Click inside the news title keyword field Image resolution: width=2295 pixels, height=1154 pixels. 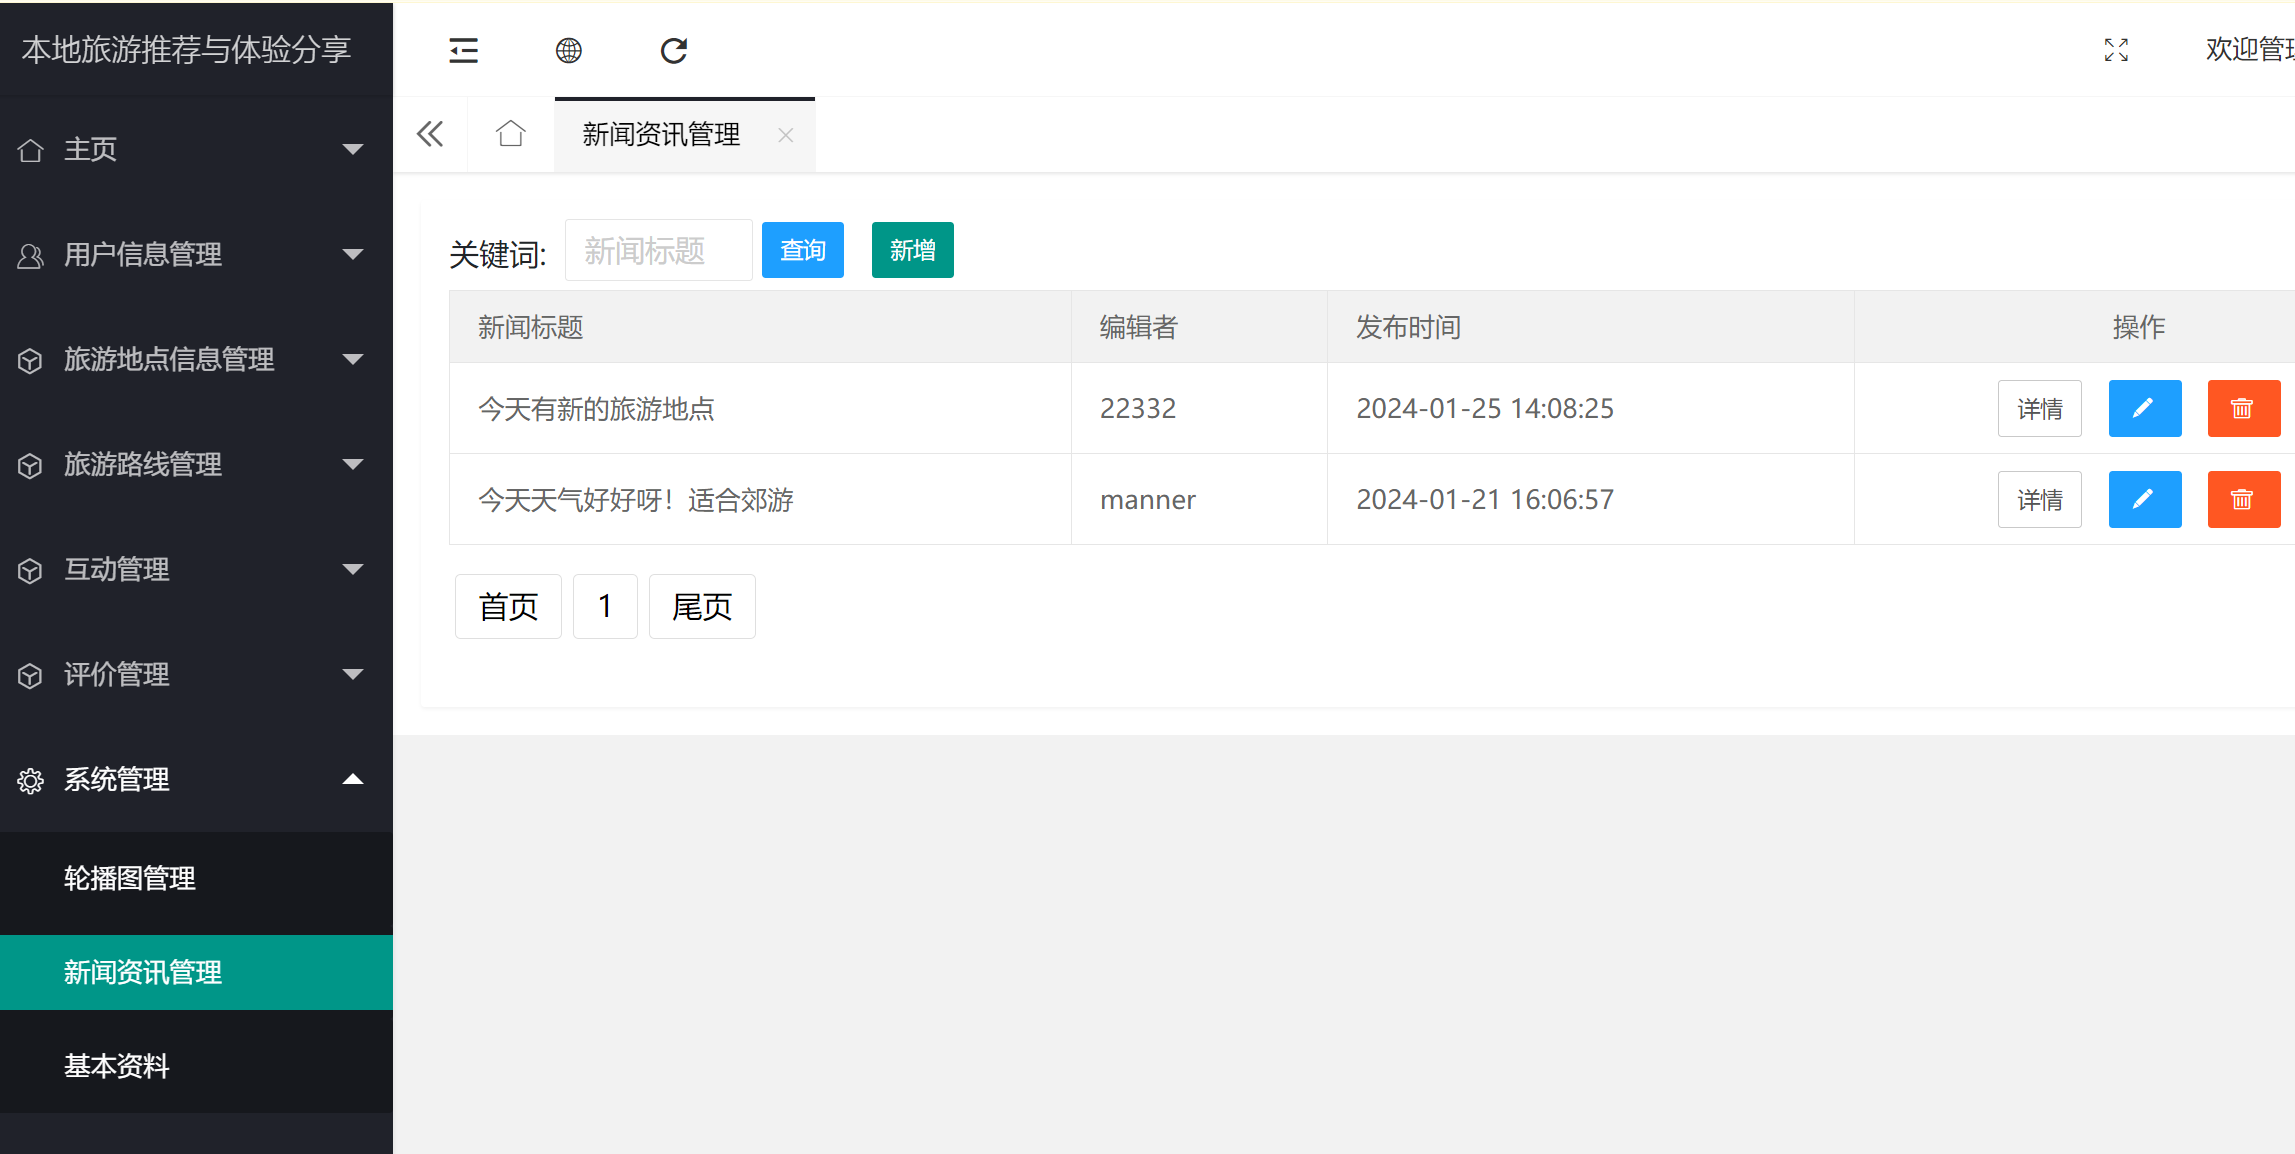pyautogui.click(x=658, y=250)
